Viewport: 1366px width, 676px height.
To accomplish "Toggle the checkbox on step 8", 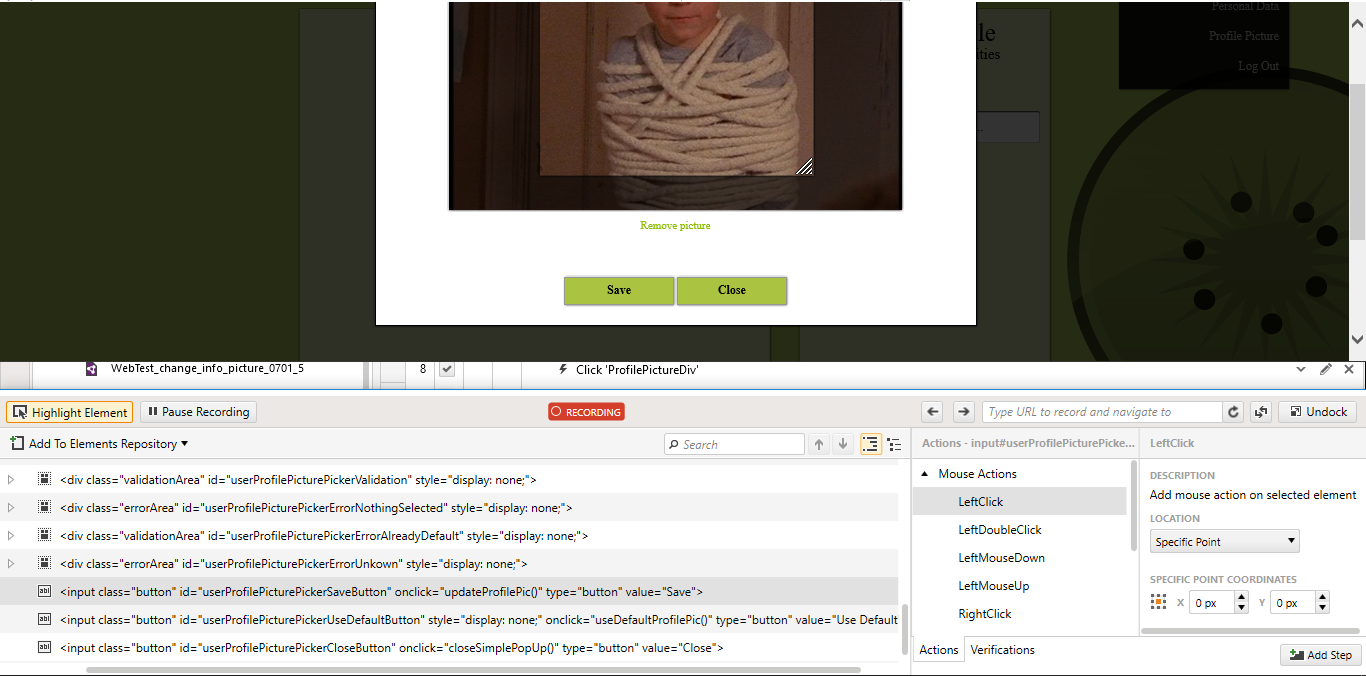I will coord(447,369).
